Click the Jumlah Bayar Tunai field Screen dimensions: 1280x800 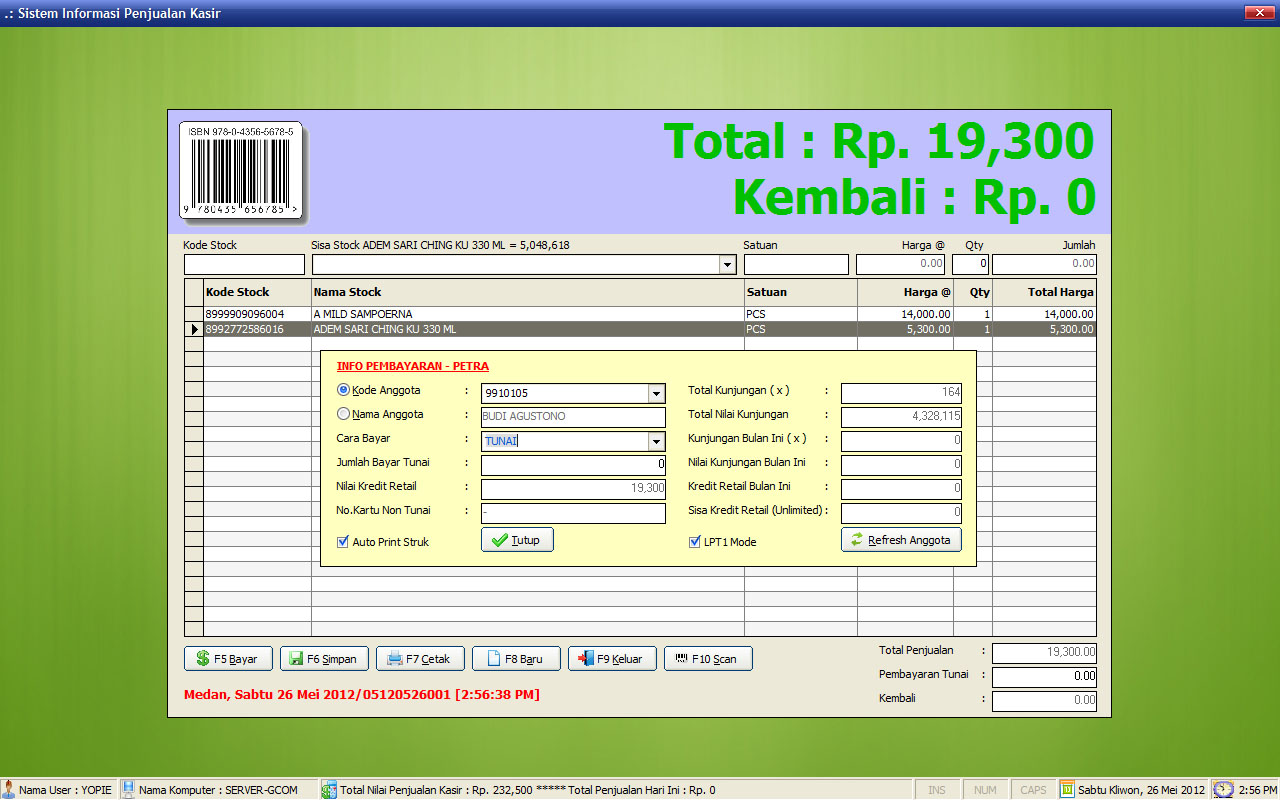pos(572,465)
